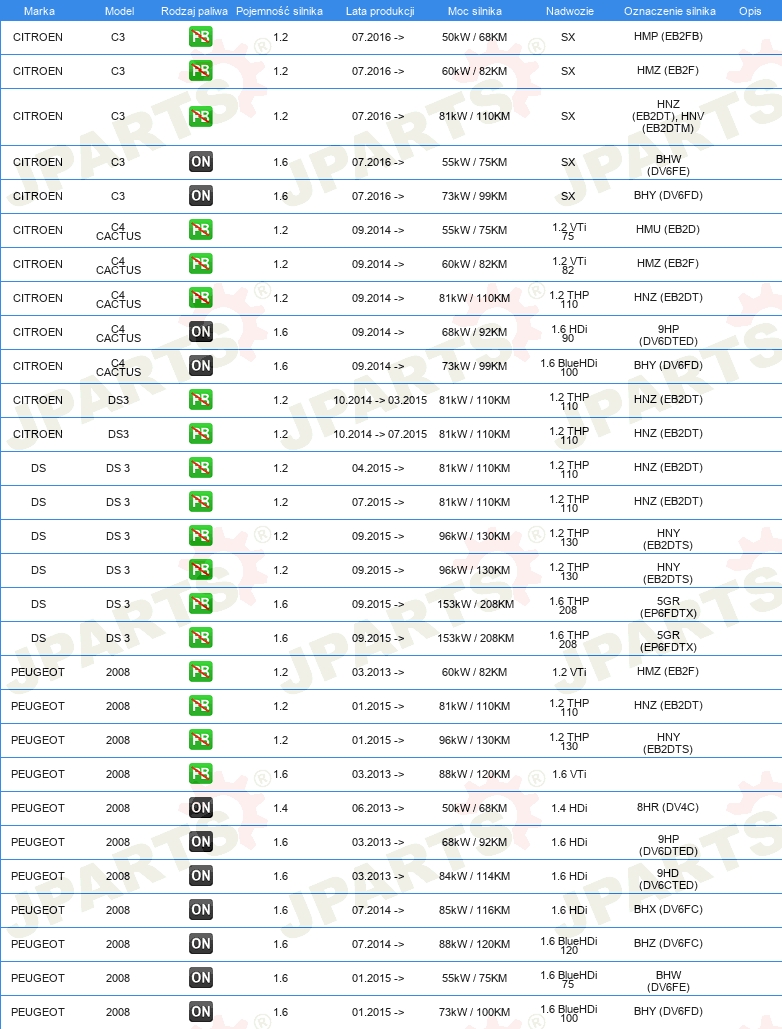Click the petrol icon in the 10.2014 -> 03.2015 row
782x1029 pixels.
tap(201, 400)
